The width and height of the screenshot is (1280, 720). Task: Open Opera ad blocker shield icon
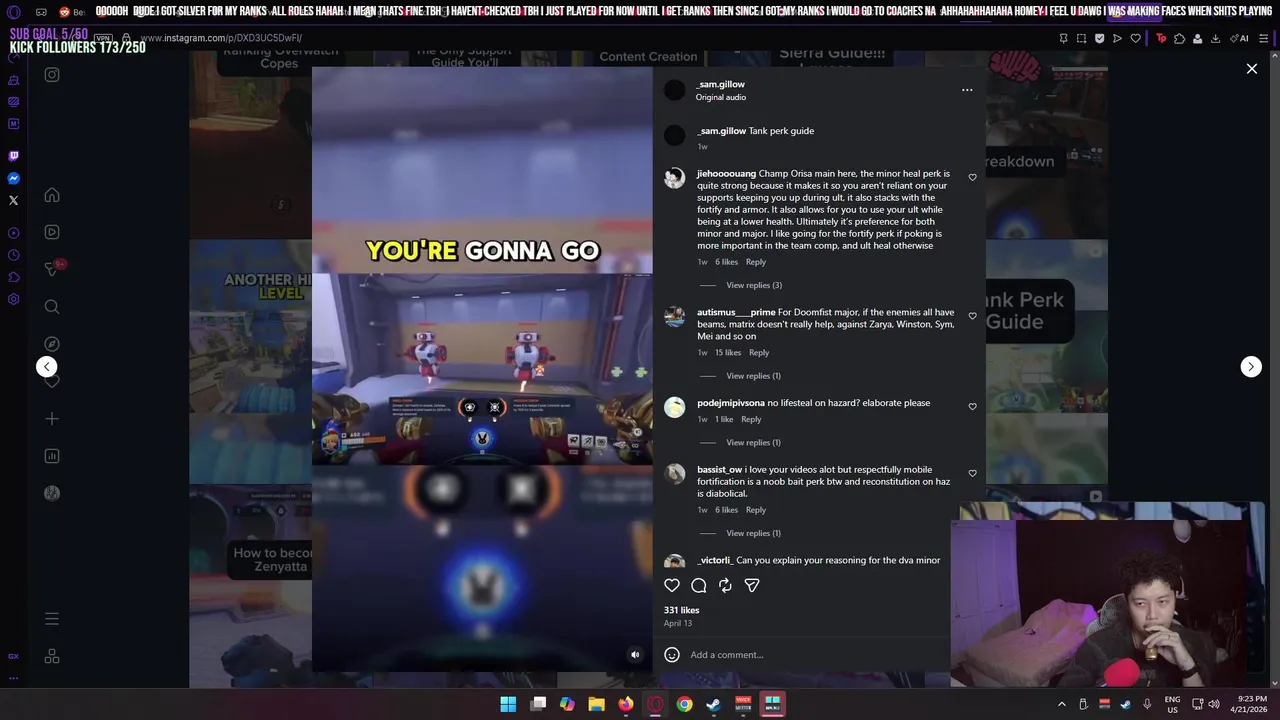click(x=1099, y=39)
